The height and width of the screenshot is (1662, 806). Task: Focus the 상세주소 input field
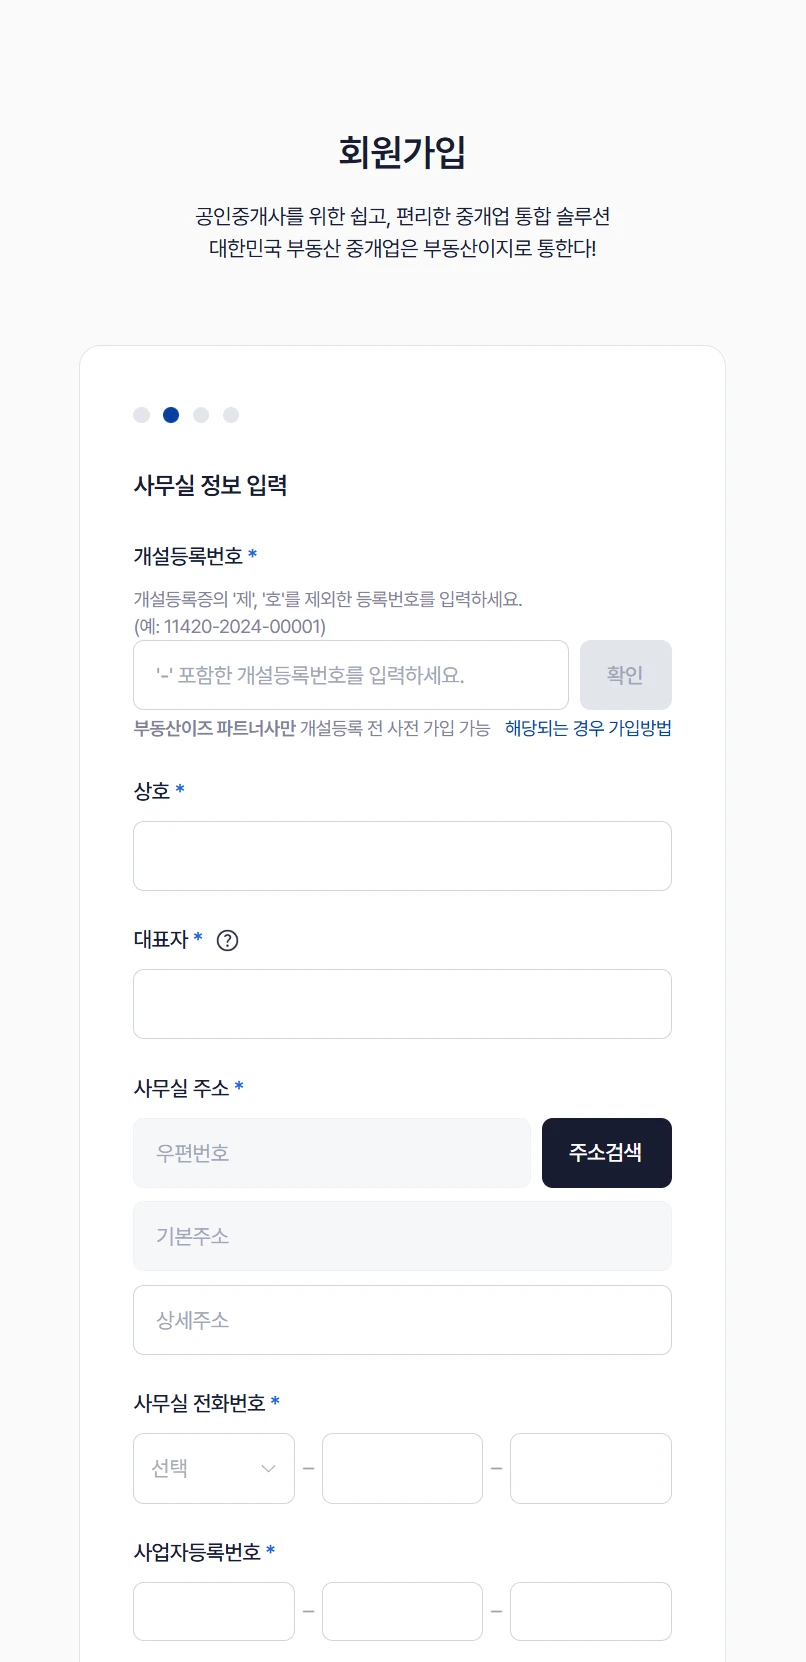[x=402, y=1320]
